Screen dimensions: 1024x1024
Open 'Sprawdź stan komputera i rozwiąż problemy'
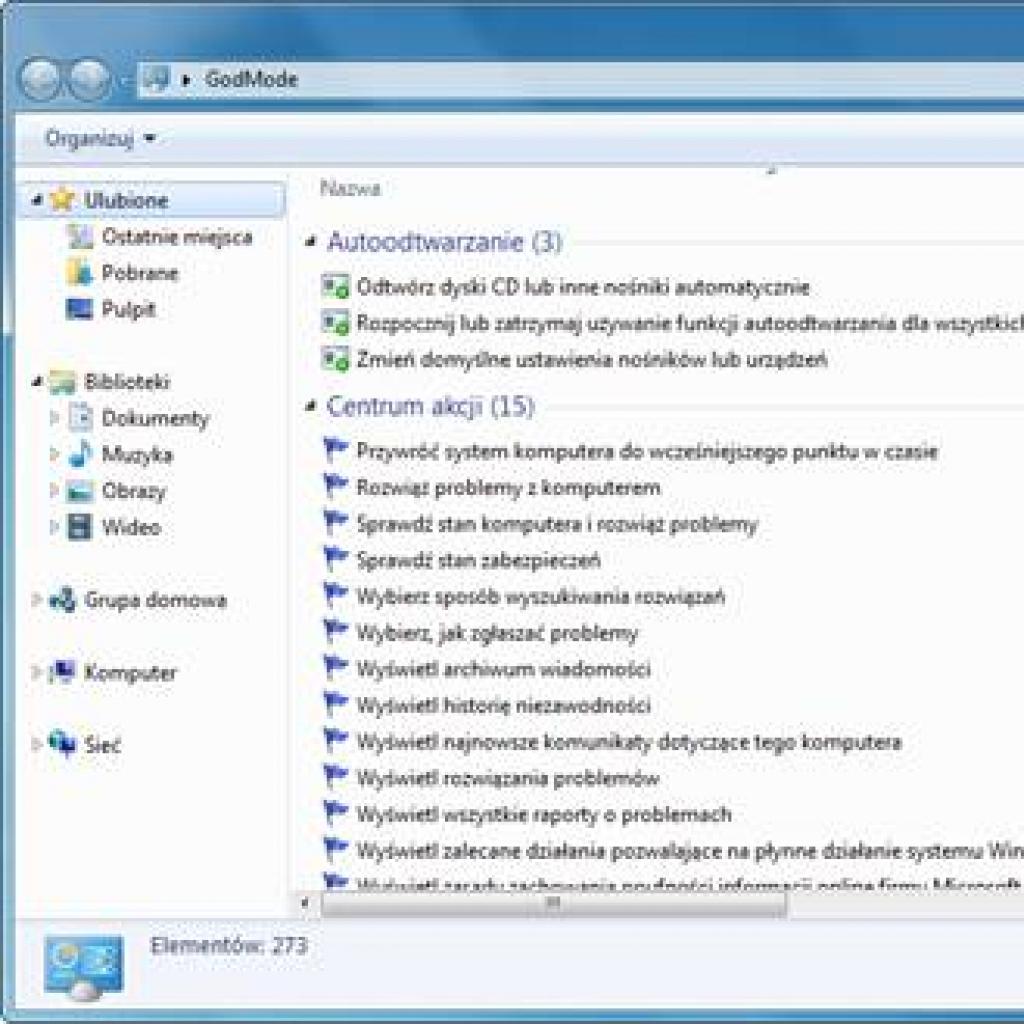(x=557, y=524)
